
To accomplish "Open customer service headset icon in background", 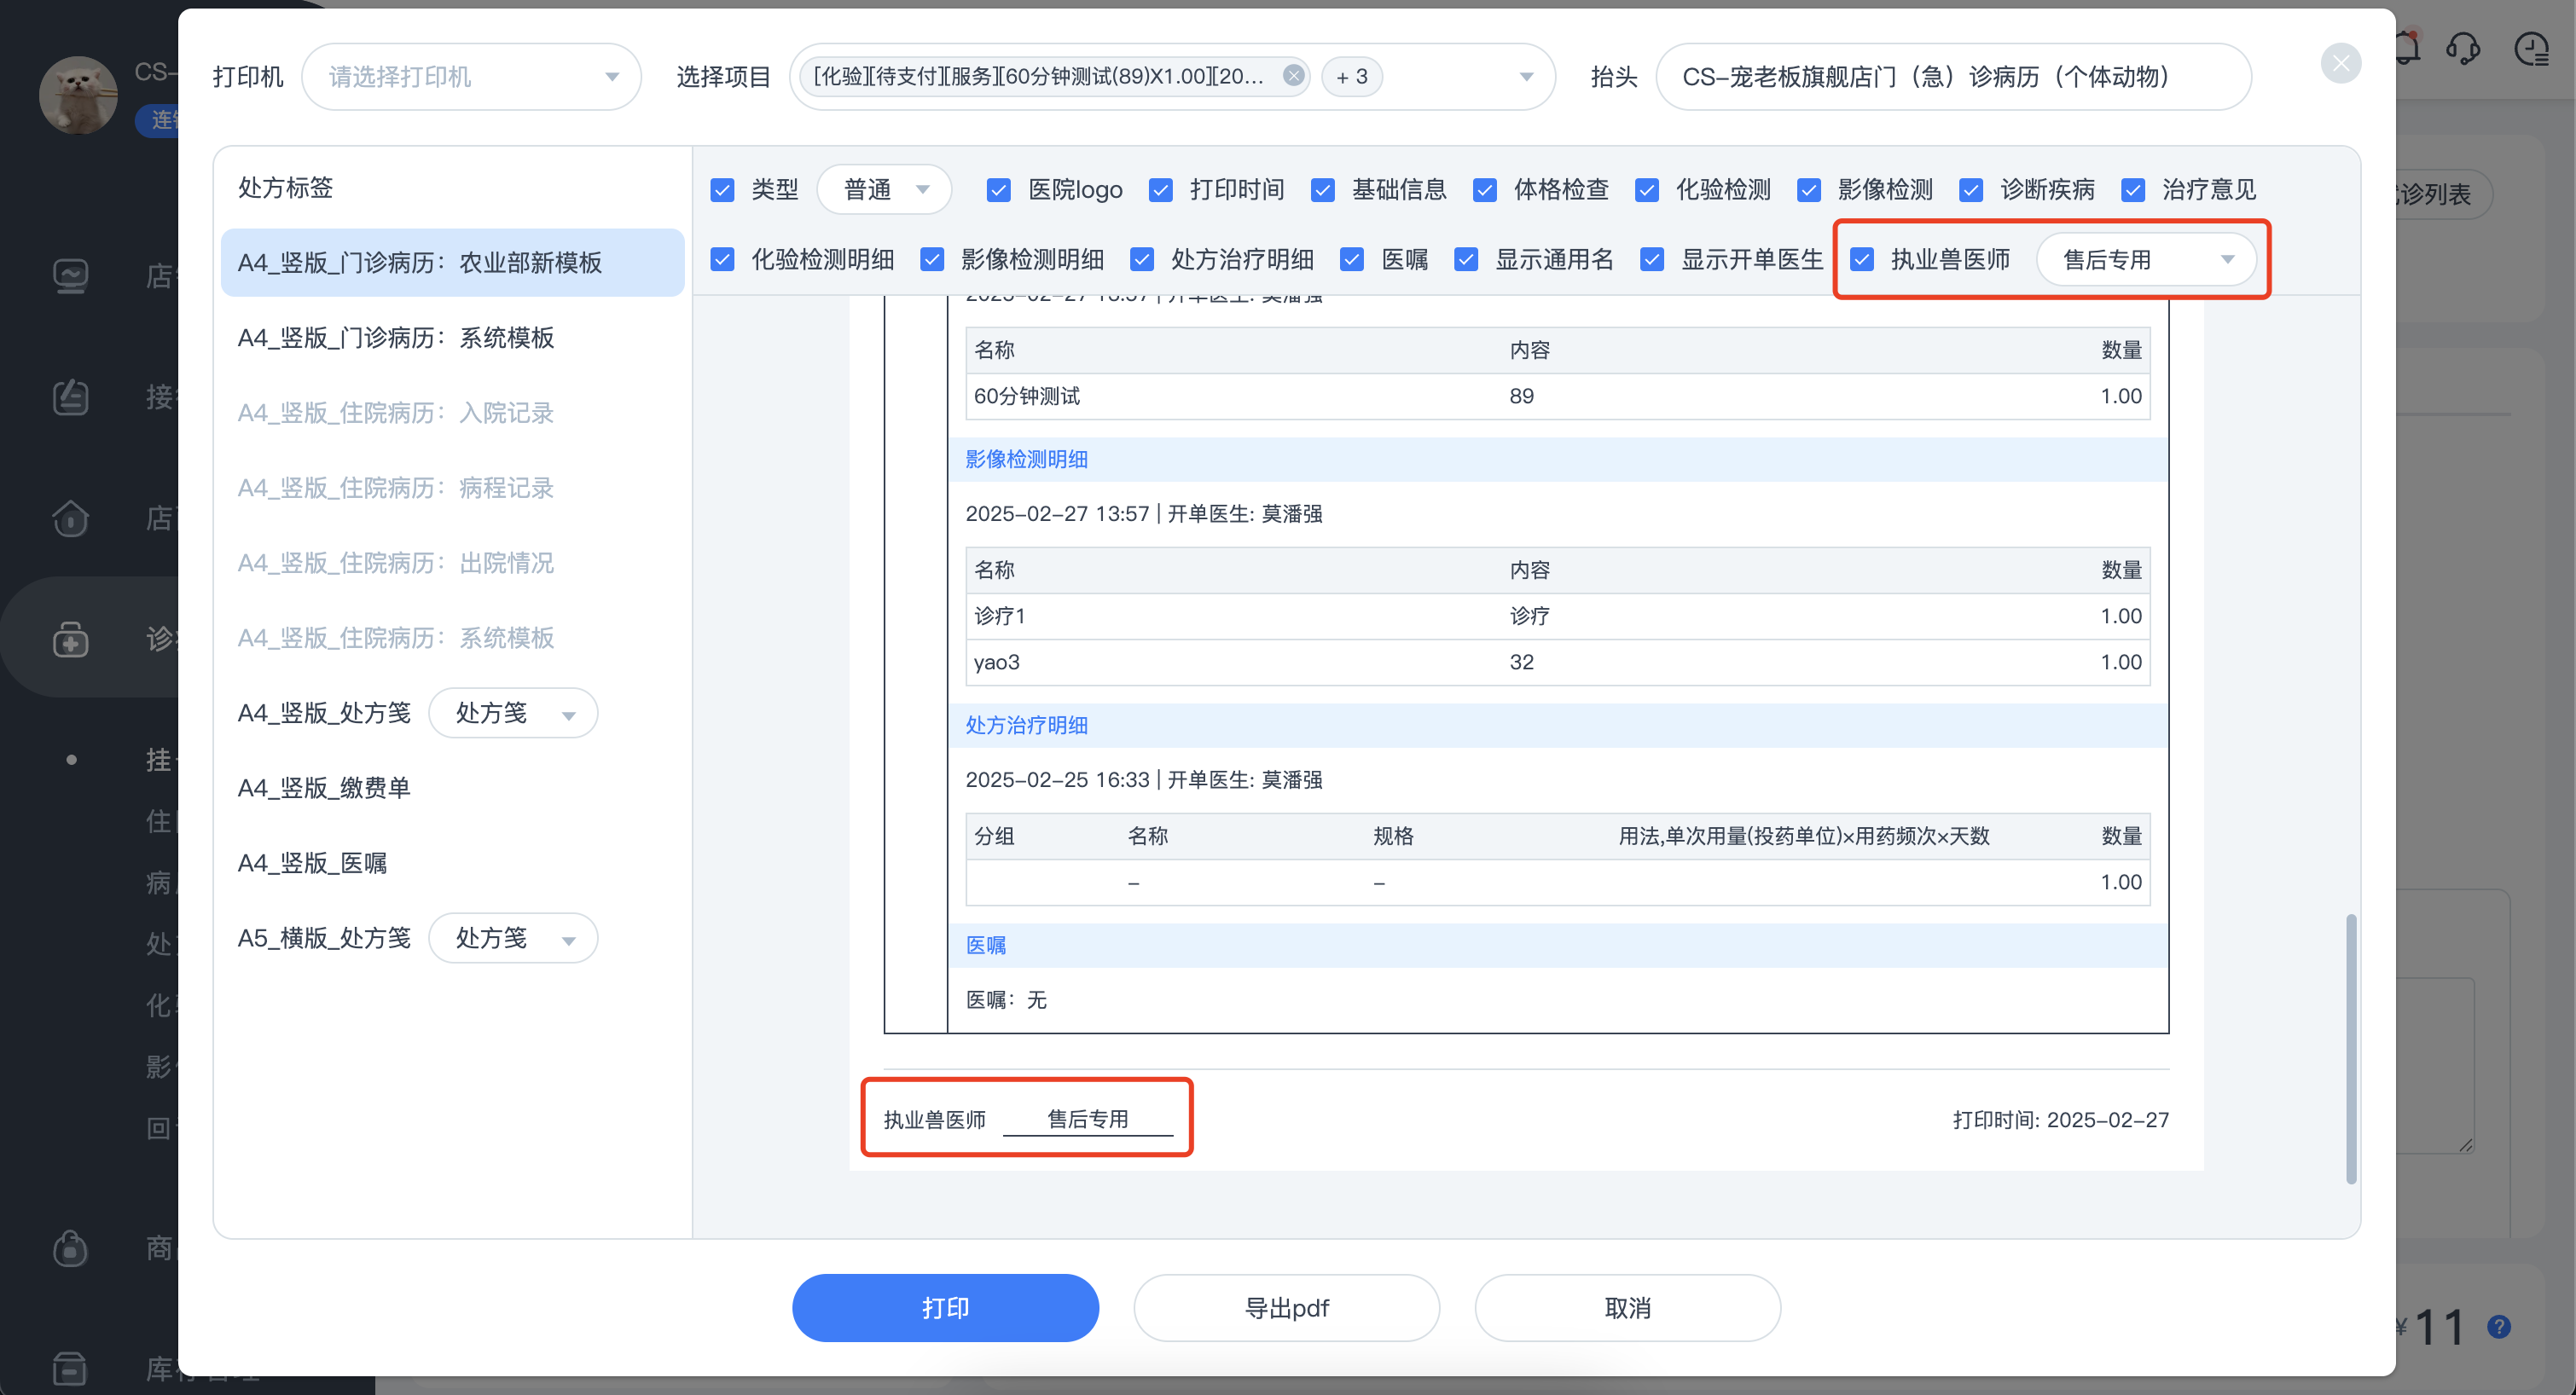I will pyautogui.click(x=2463, y=48).
